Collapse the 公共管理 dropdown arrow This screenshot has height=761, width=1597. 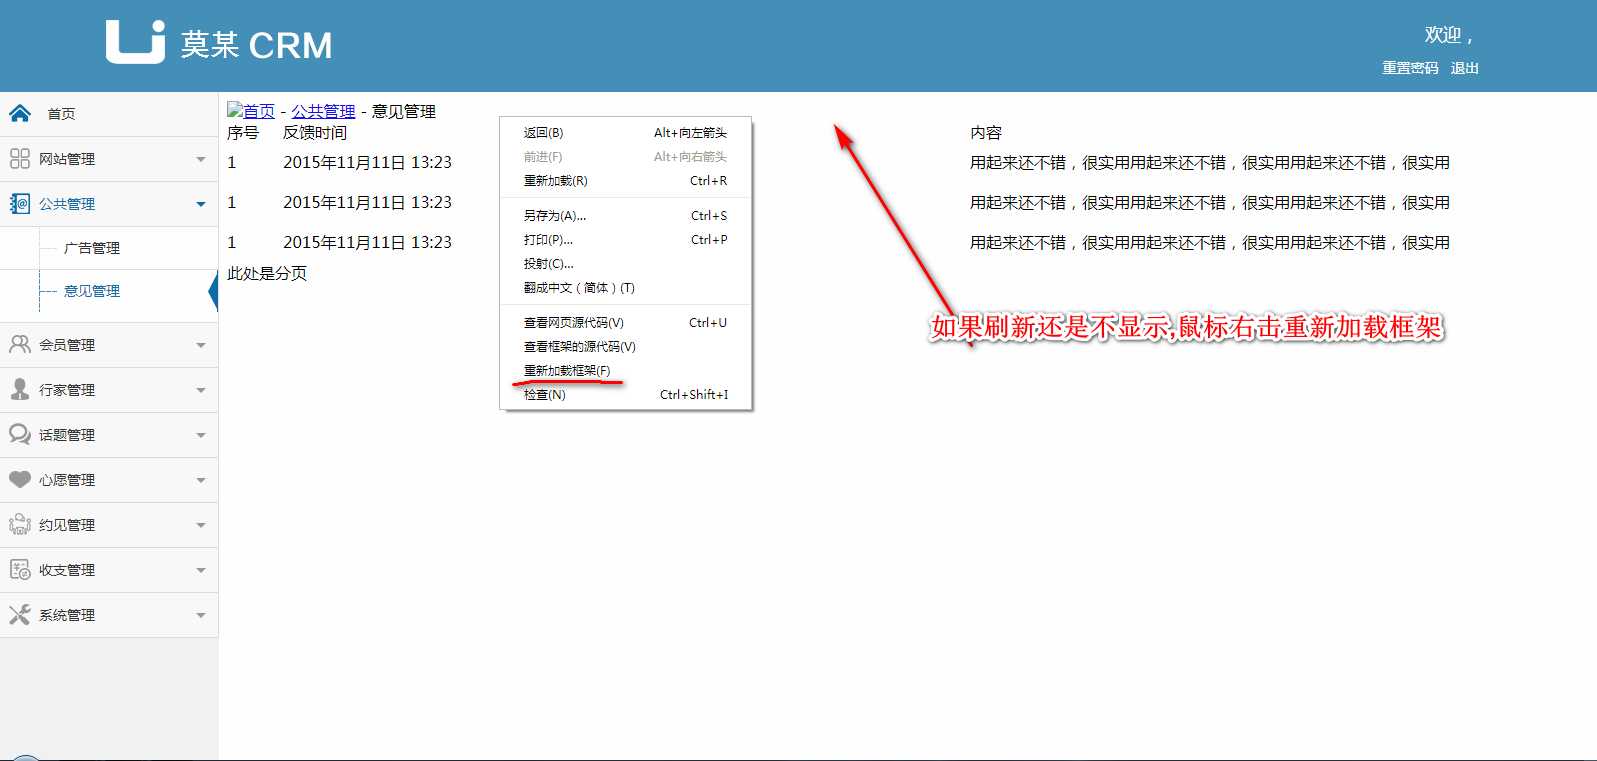(201, 204)
